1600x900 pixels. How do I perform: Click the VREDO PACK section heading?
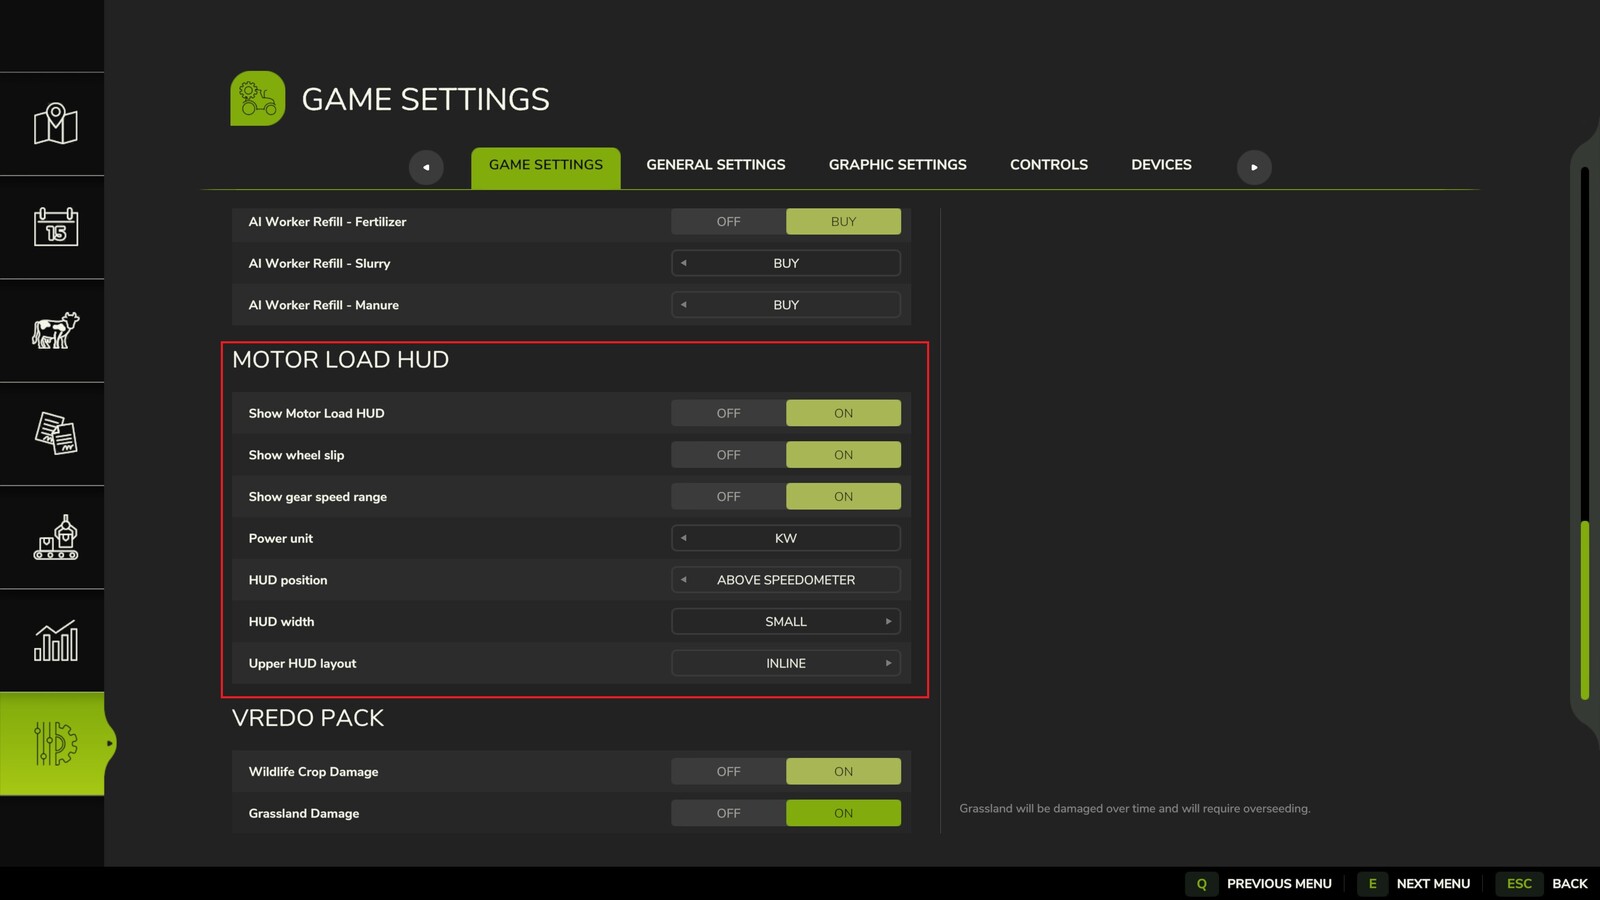point(308,718)
